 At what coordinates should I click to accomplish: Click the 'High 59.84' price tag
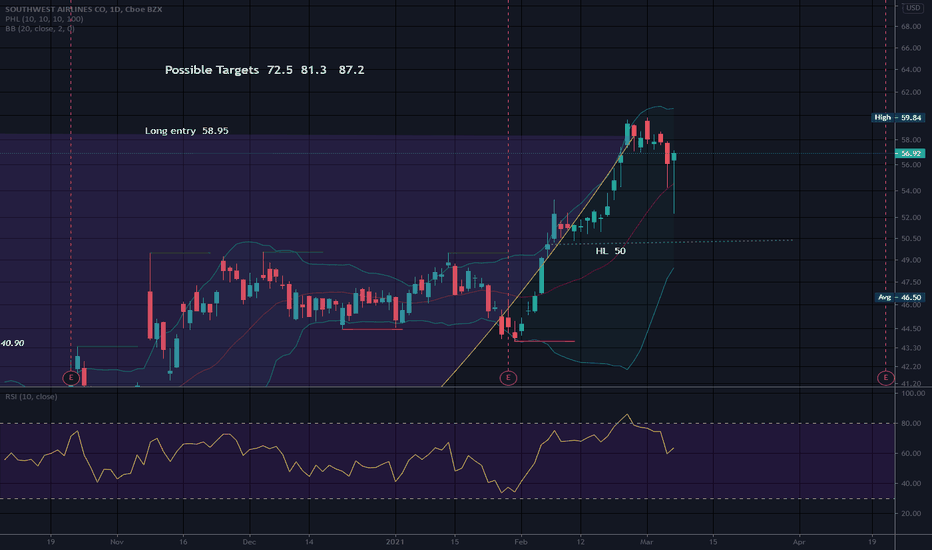coord(898,118)
